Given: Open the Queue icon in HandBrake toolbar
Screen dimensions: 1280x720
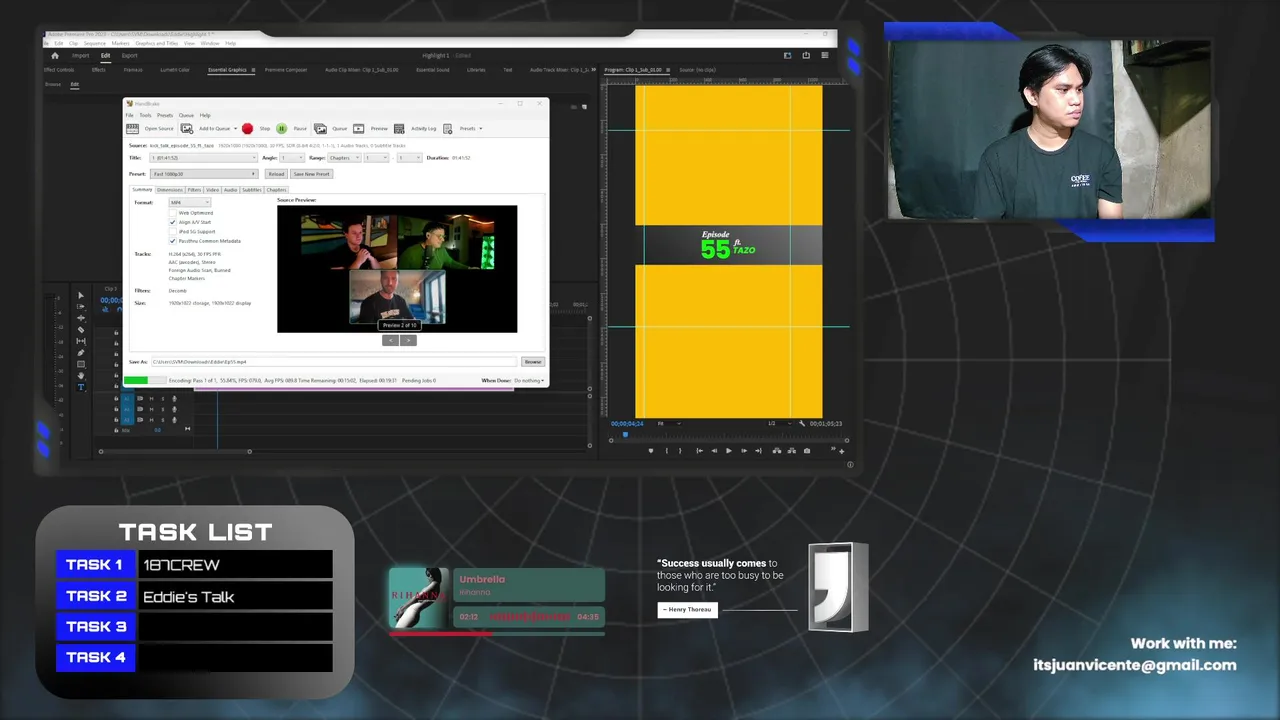Looking at the screenshot, I should 320,128.
